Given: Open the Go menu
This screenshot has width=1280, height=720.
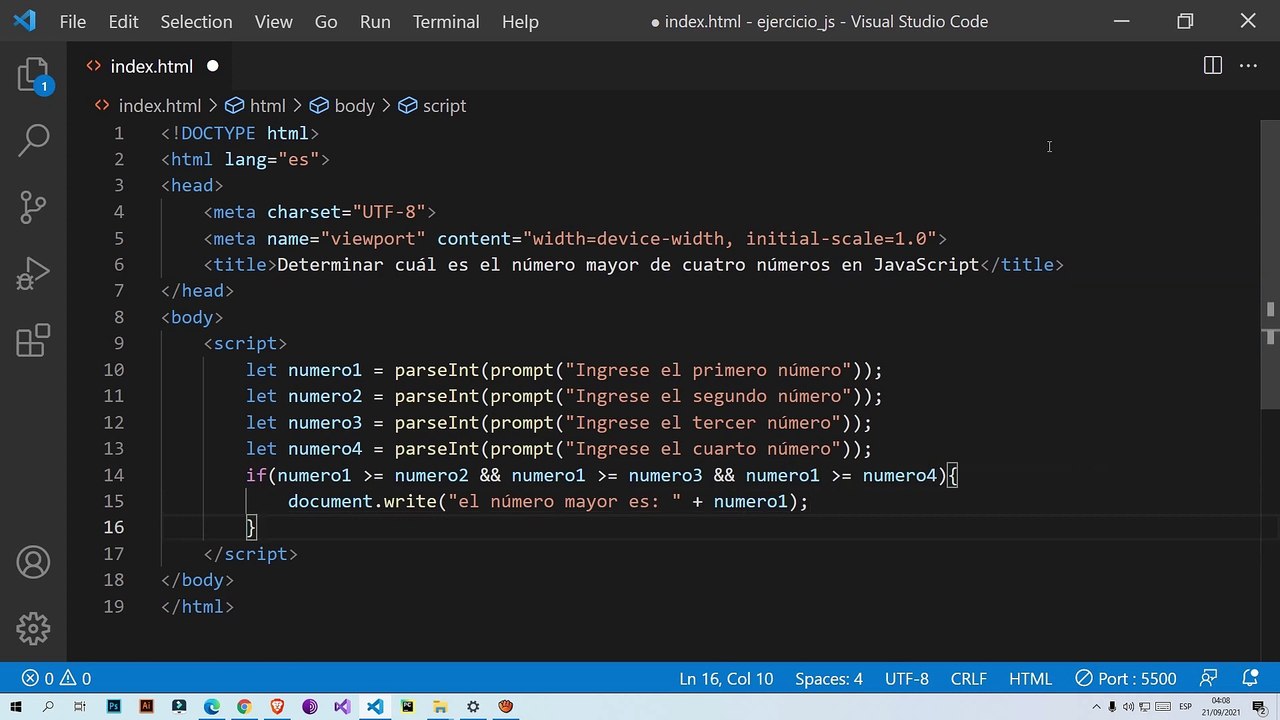Looking at the screenshot, I should tap(326, 21).
